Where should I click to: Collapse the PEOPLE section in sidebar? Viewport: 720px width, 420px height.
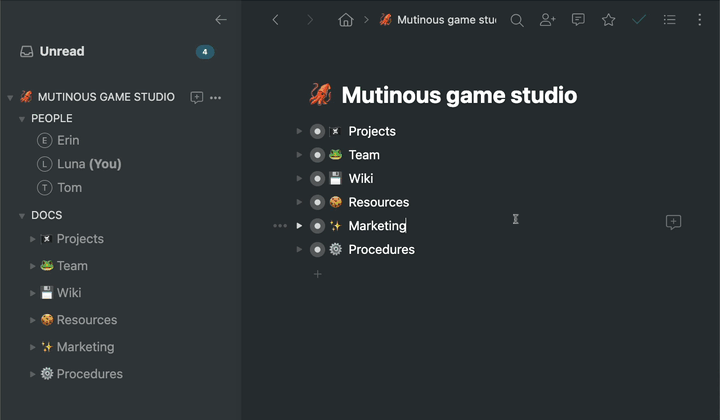point(22,119)
